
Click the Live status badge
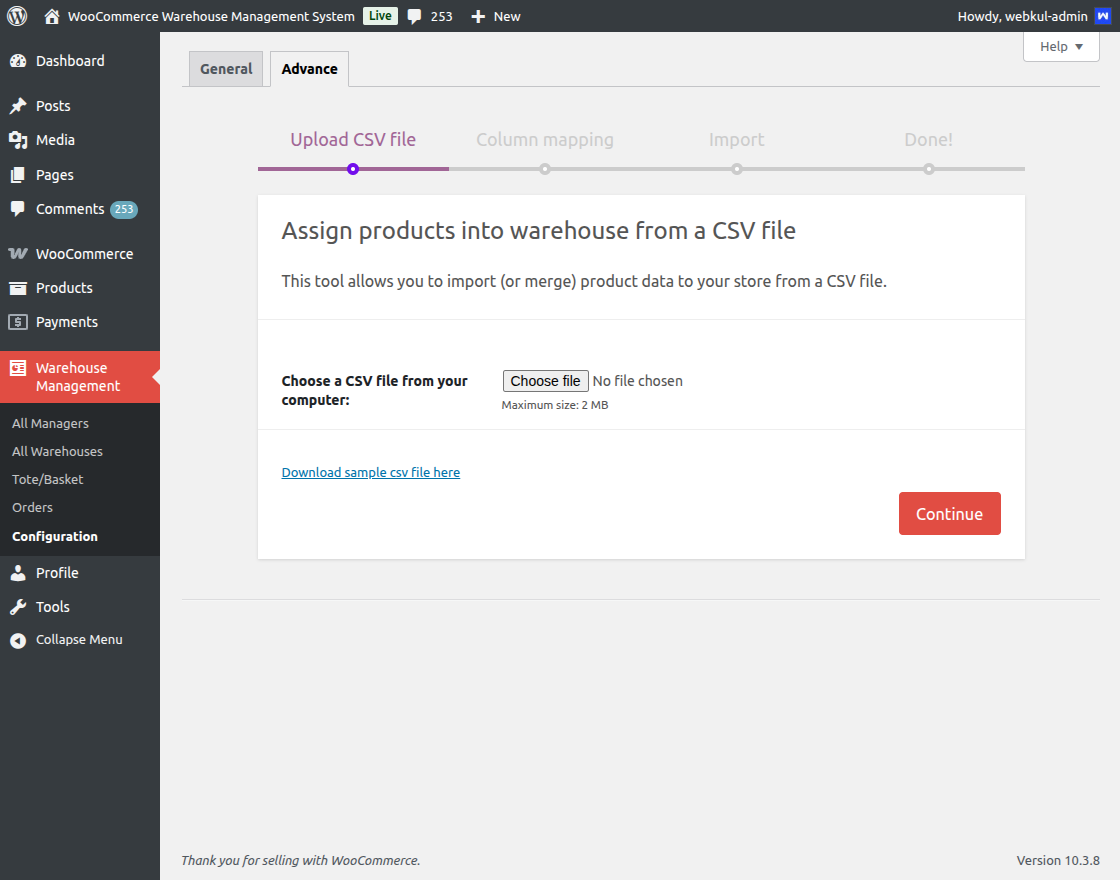[x=380, y=16]
